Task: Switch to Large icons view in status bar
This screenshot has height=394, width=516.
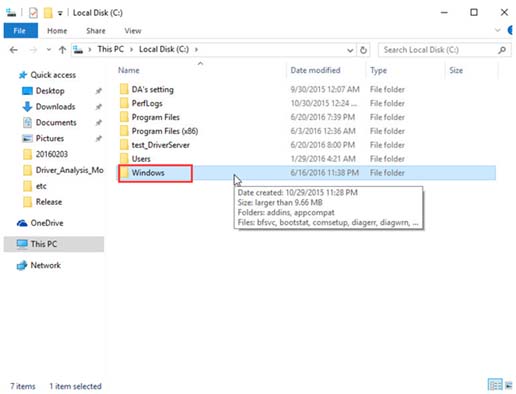Action: pyautogui.click(x=508, y=385)
